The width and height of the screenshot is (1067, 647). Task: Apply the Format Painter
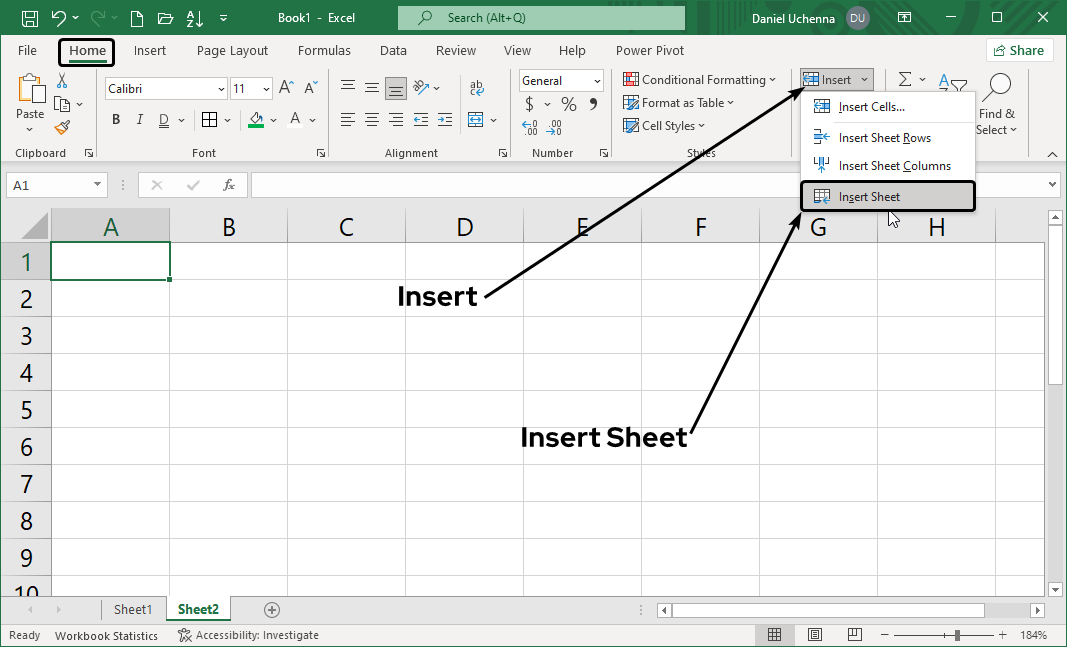pyautogui.click(x=60, y=127)
